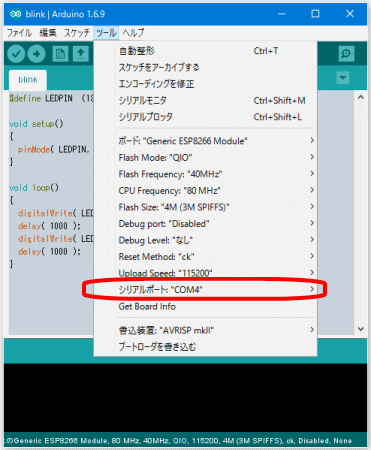Click the Arduino logo in title bar

[16, 14]
